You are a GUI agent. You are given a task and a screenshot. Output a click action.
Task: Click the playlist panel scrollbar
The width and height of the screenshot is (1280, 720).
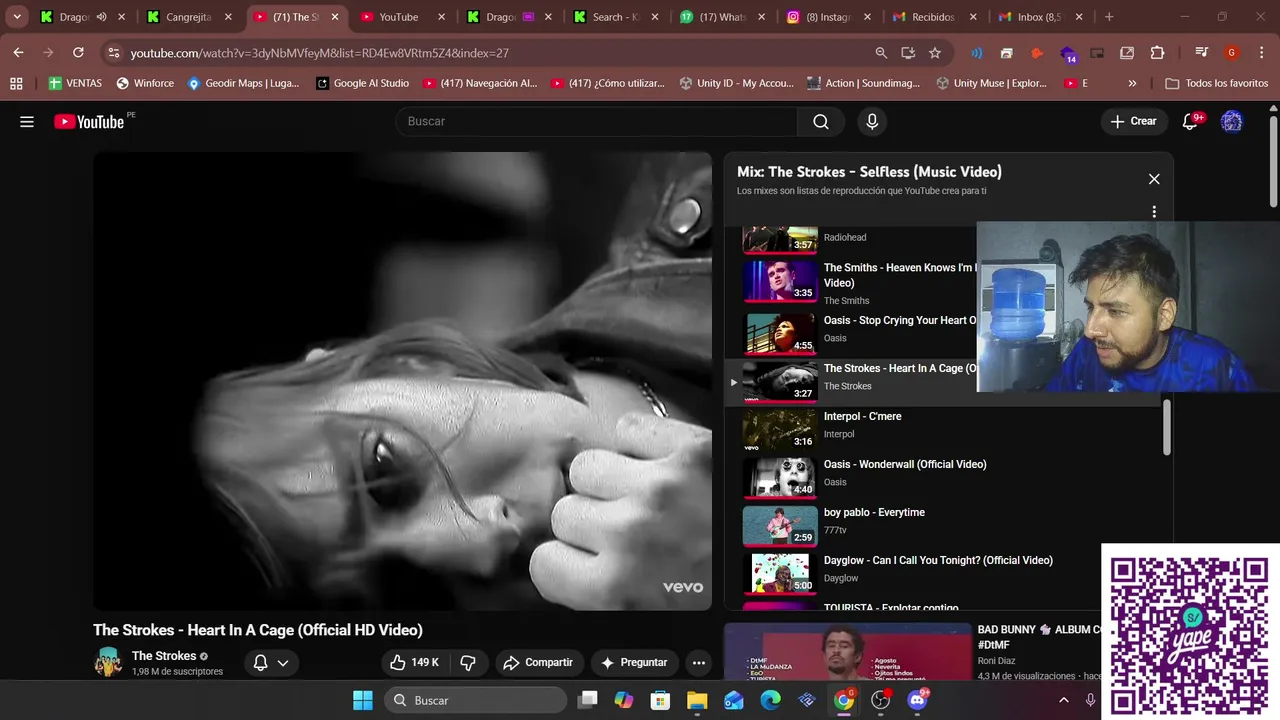coord(1166,428)
